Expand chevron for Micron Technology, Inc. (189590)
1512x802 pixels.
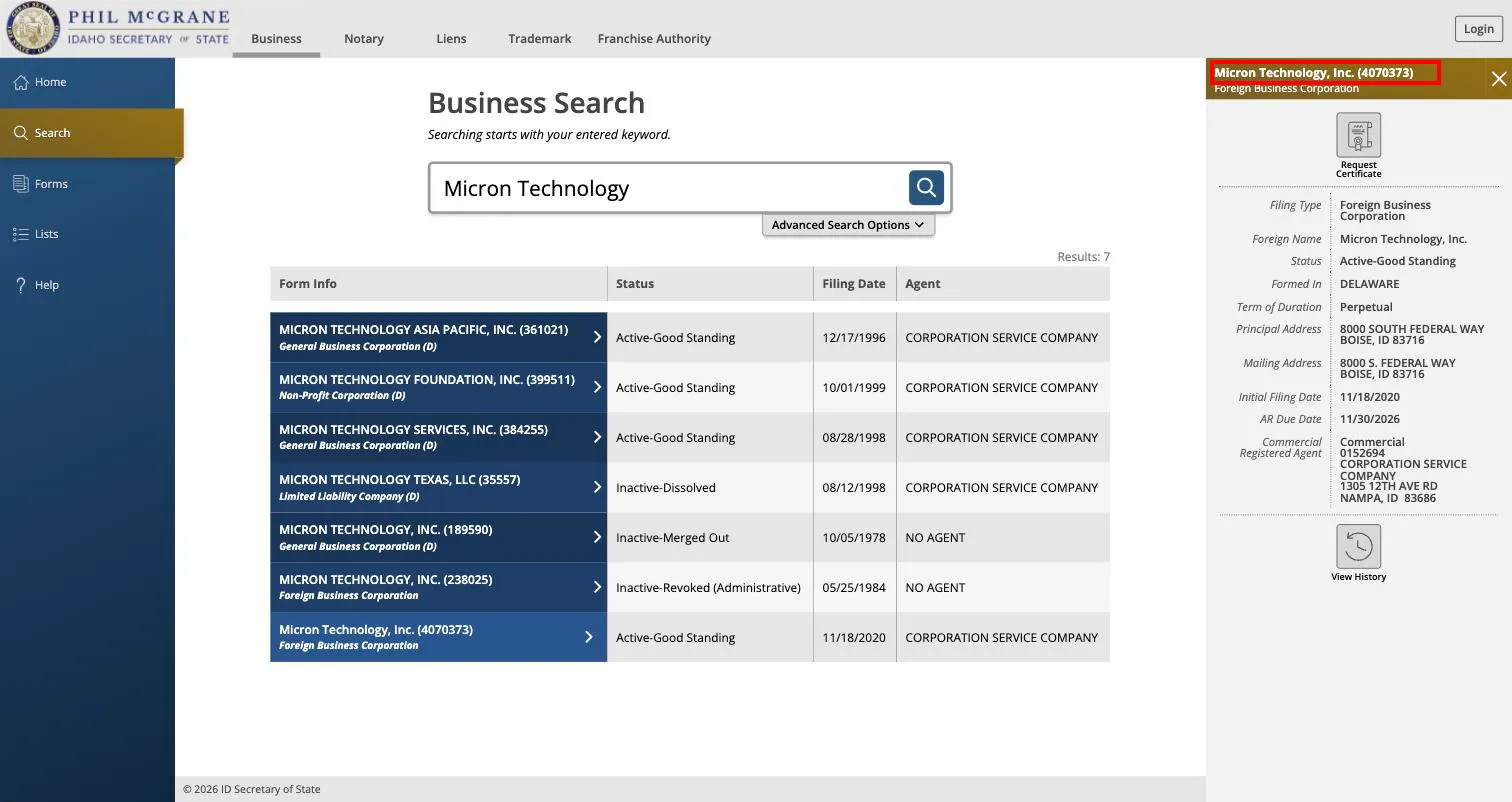click(597, 537)
